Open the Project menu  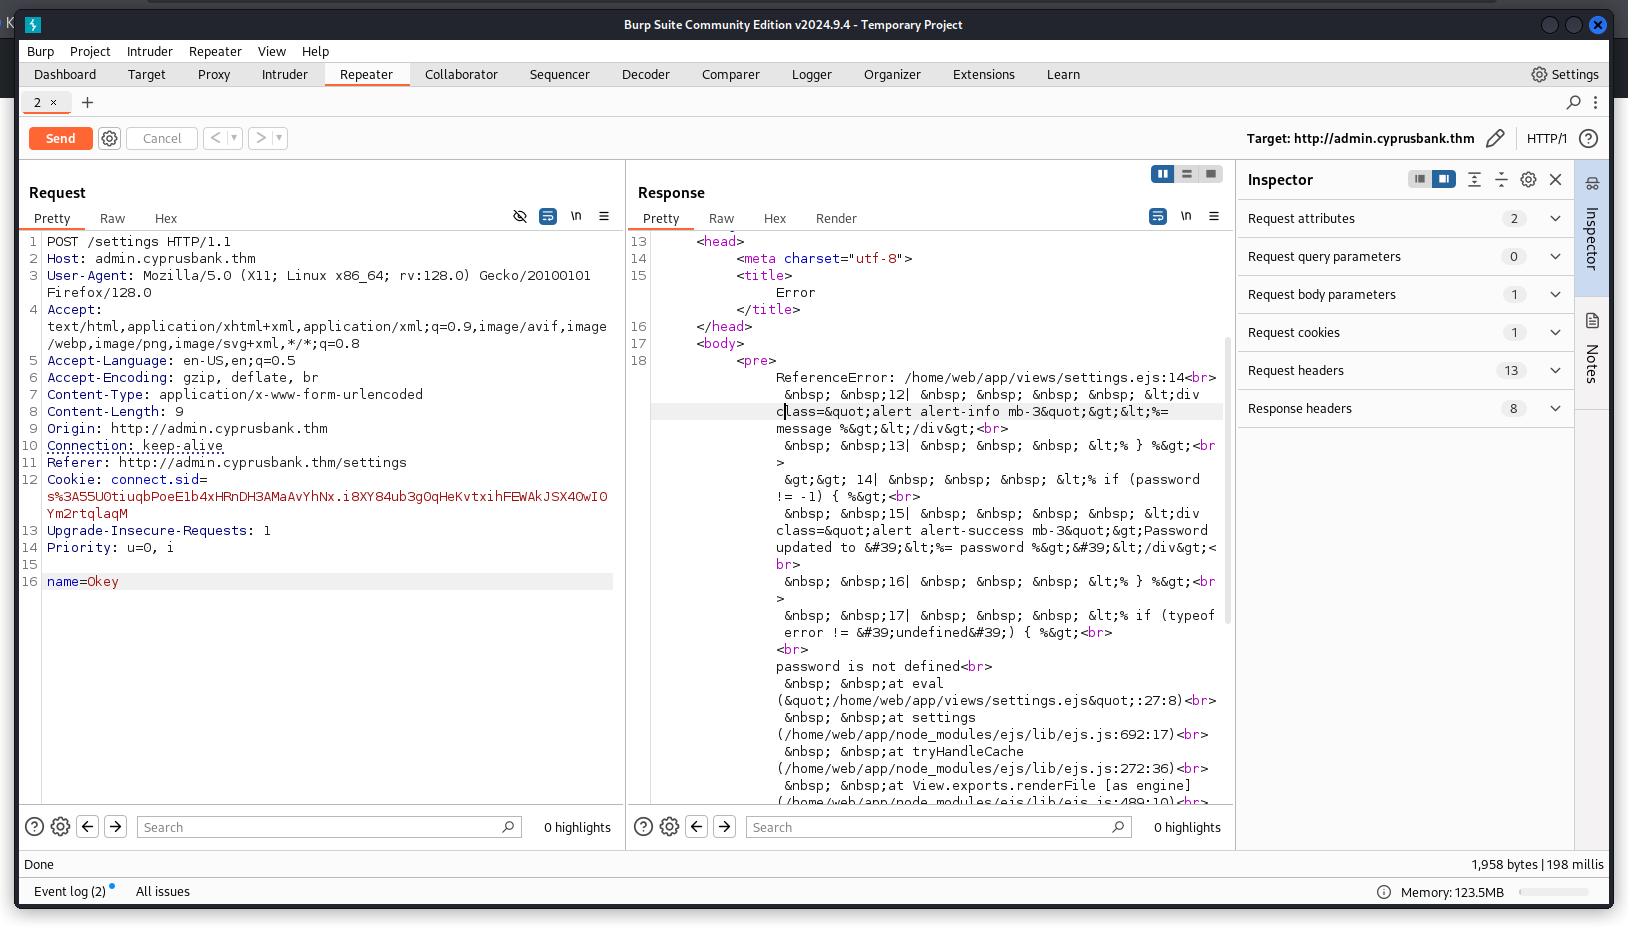(x=90, y=51)
